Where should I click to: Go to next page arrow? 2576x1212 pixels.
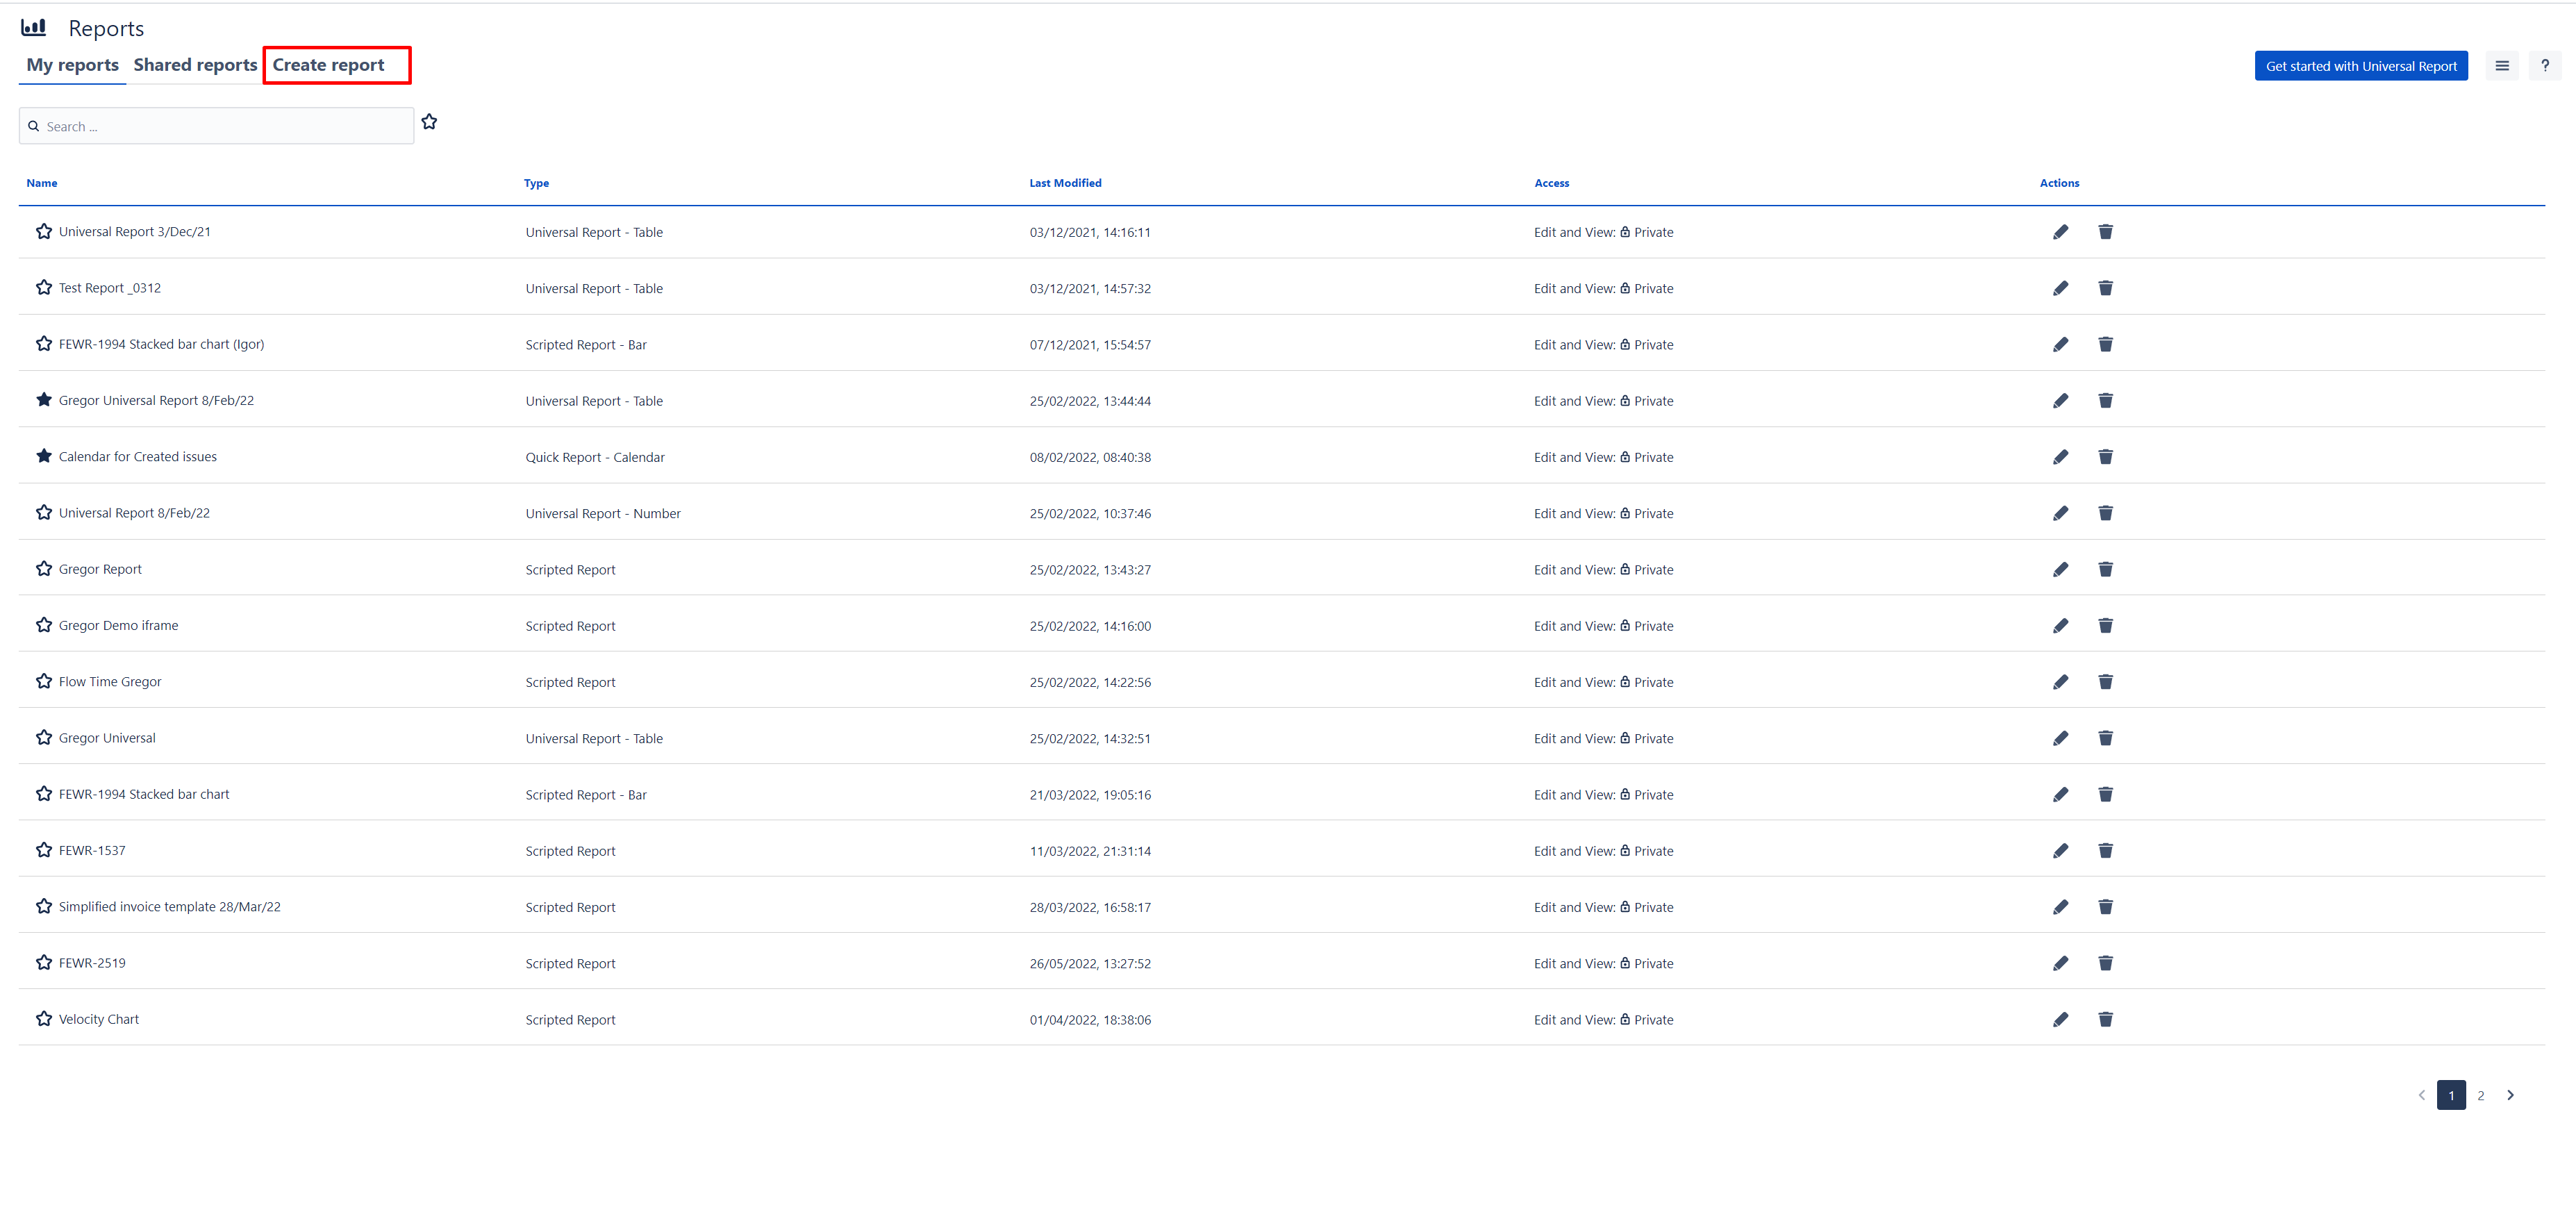pyautogui.click(x=2510, y=1095)
